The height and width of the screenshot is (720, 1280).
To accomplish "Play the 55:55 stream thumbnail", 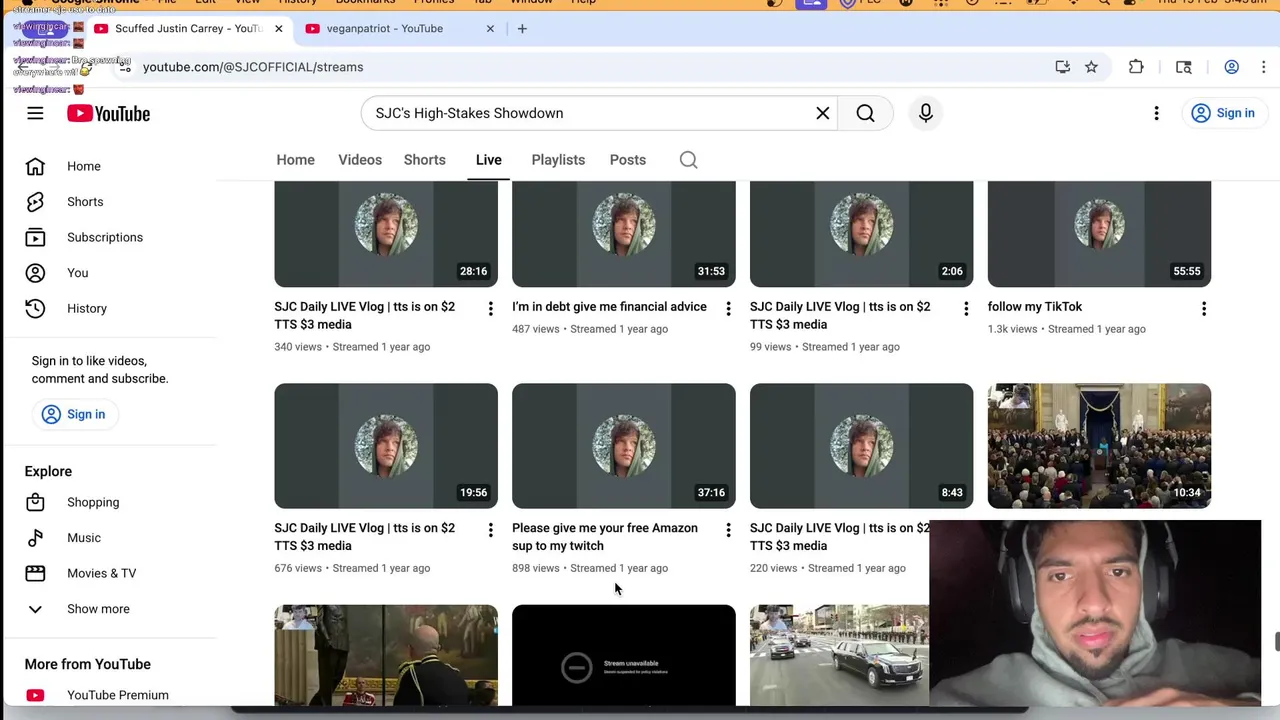I will [x=1099, y=234].
